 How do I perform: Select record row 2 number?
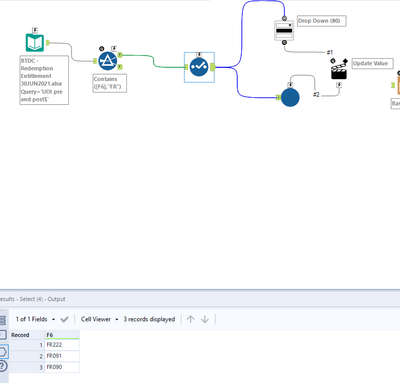[x=27, y=356]
